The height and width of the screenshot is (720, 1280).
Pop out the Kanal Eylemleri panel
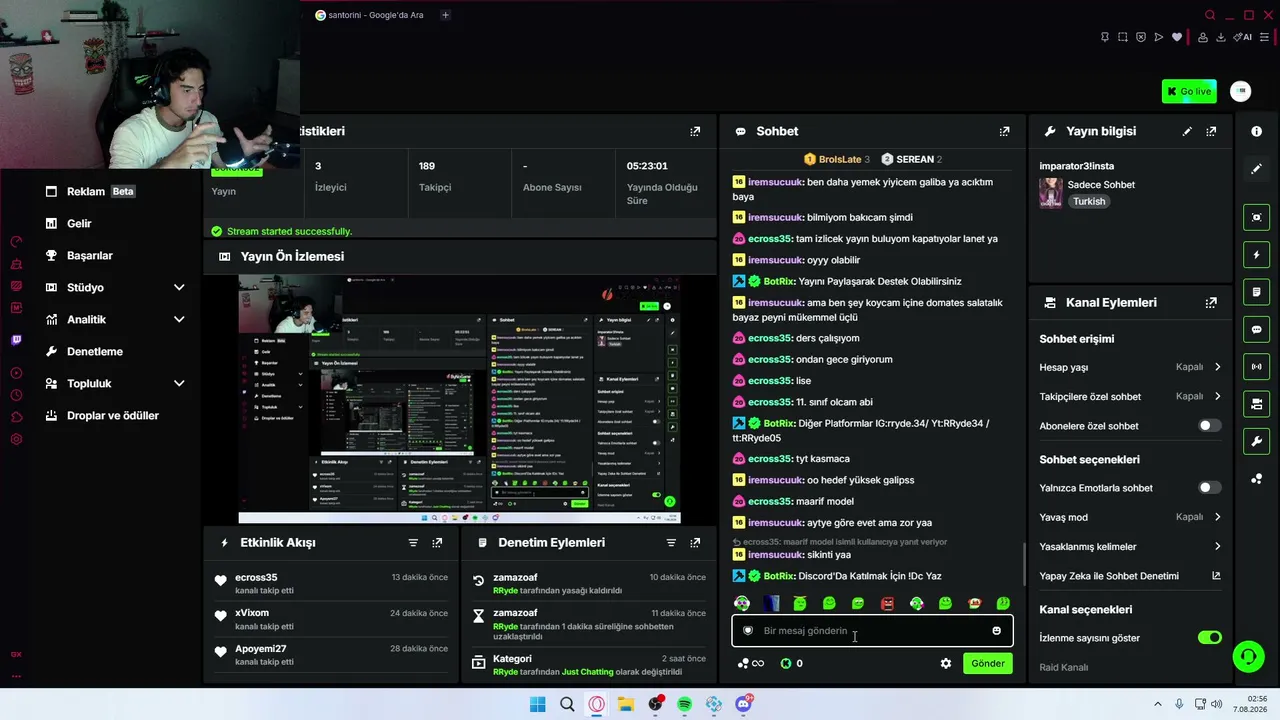(x=1211, y=302)
